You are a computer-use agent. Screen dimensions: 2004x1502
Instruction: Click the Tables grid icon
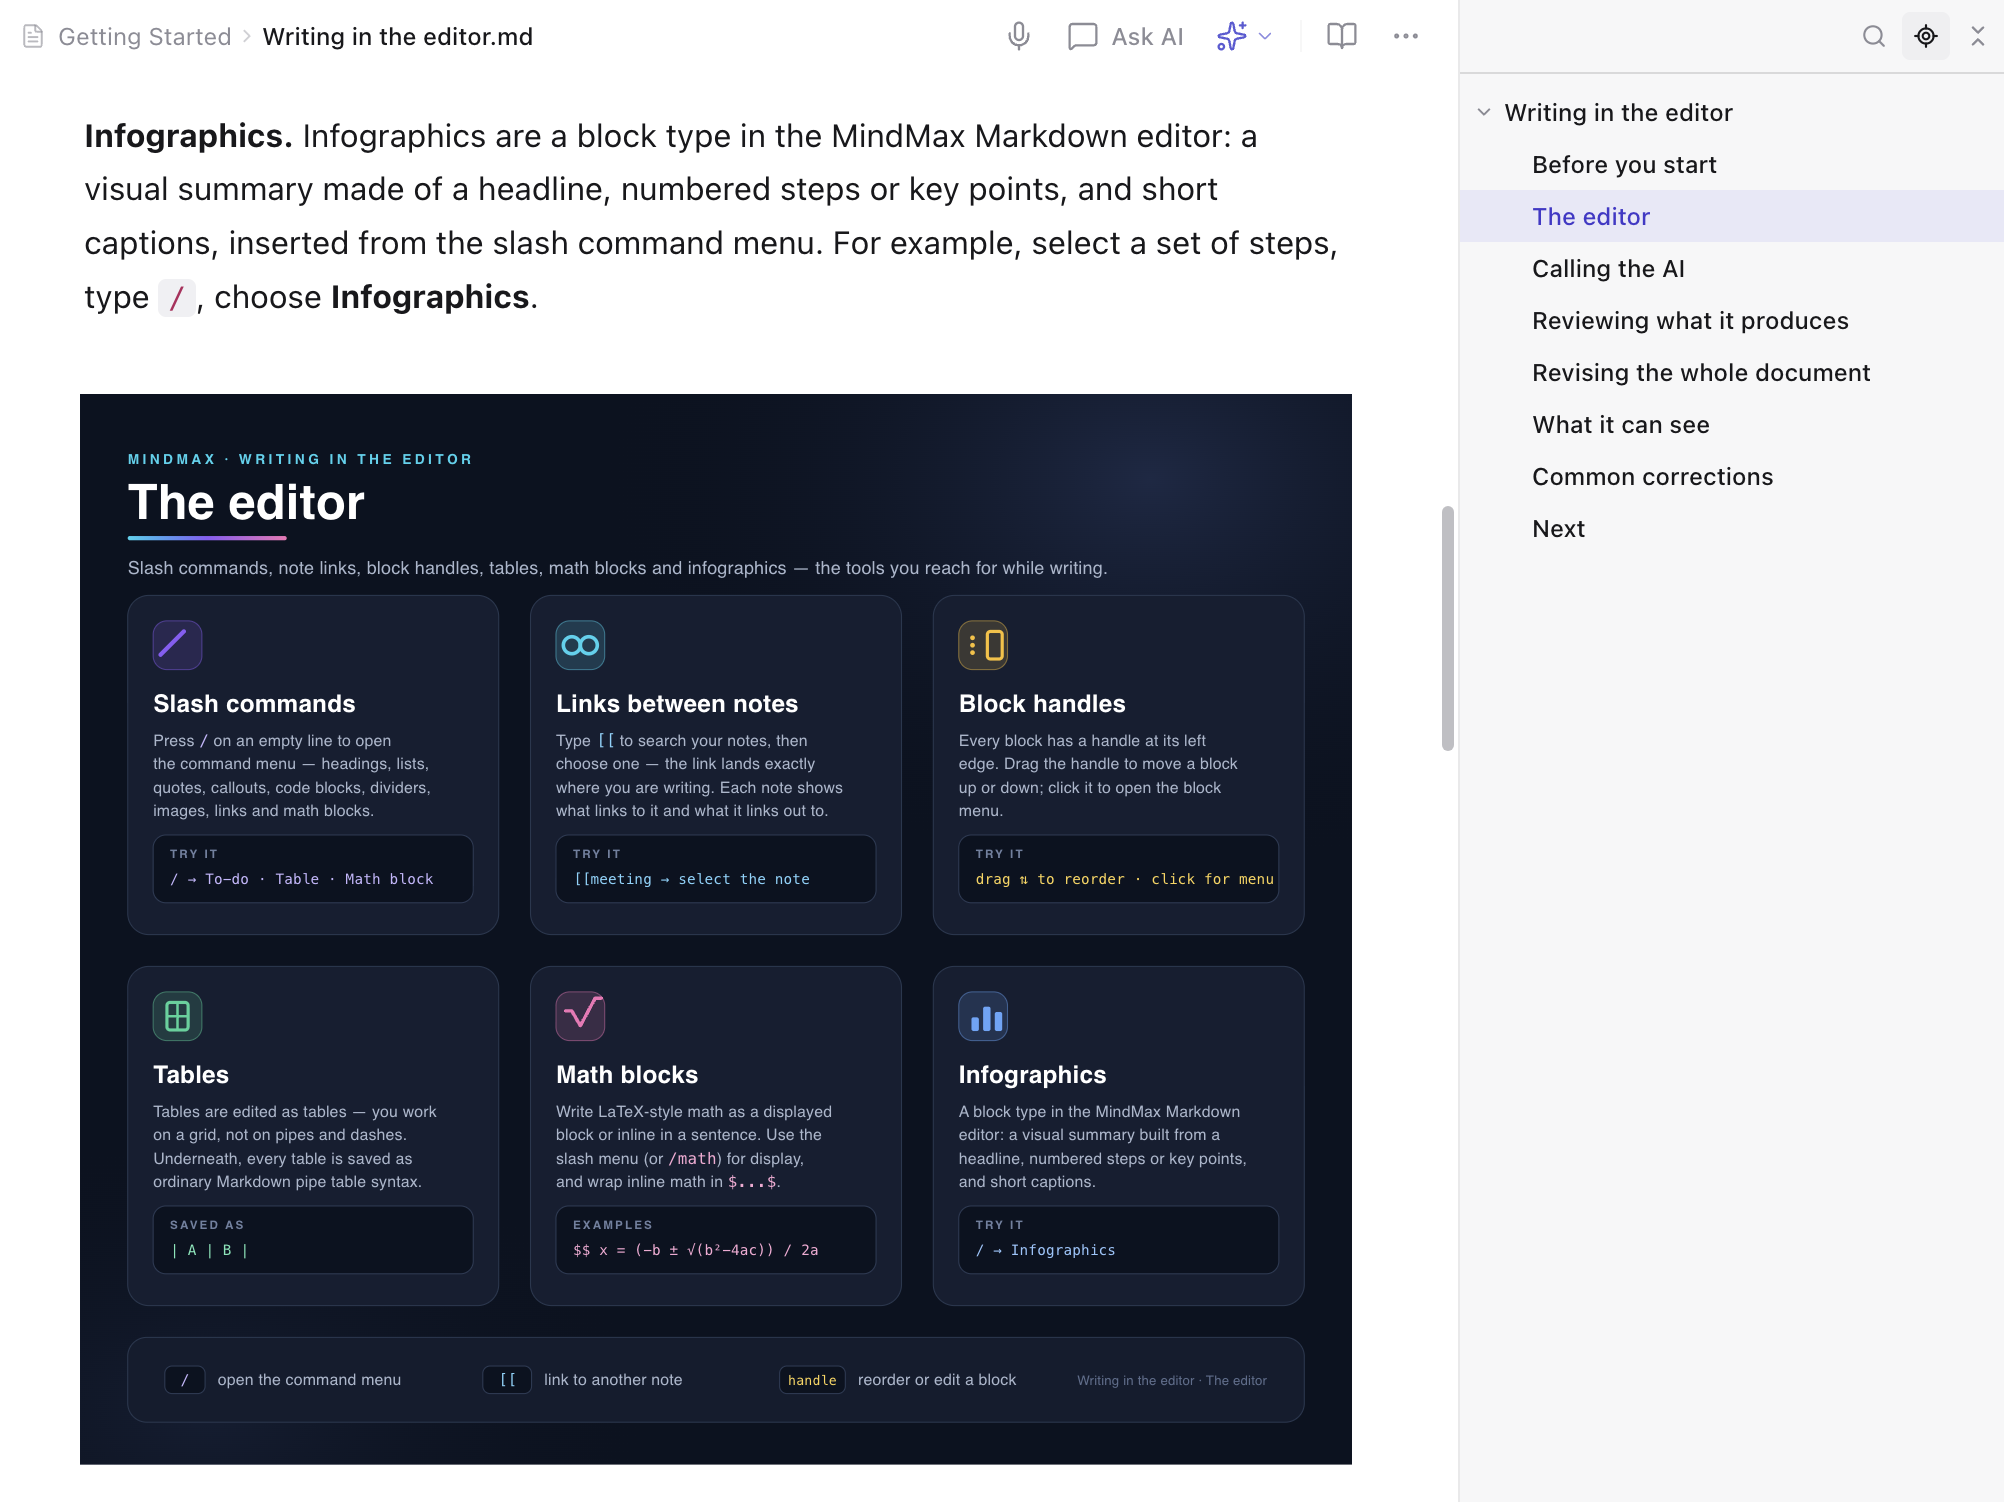(177, 1016)
